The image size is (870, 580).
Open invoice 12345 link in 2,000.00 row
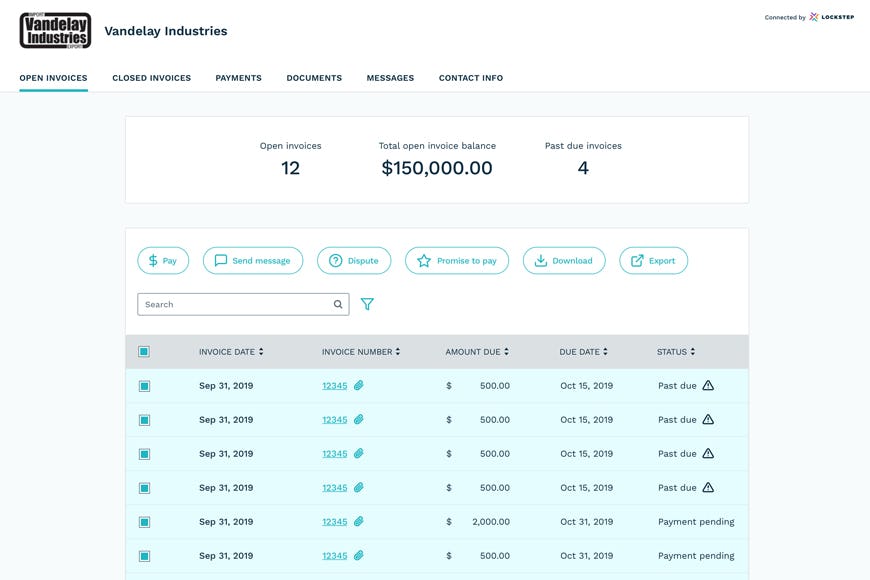click(335, 522)
